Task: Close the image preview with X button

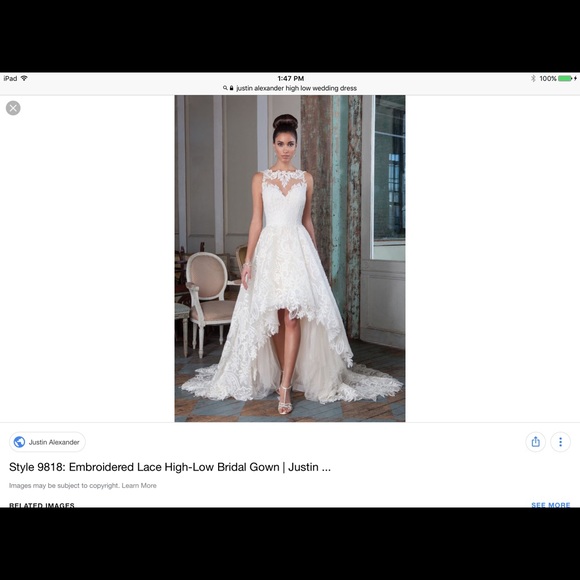Action: tap(13, 108)
